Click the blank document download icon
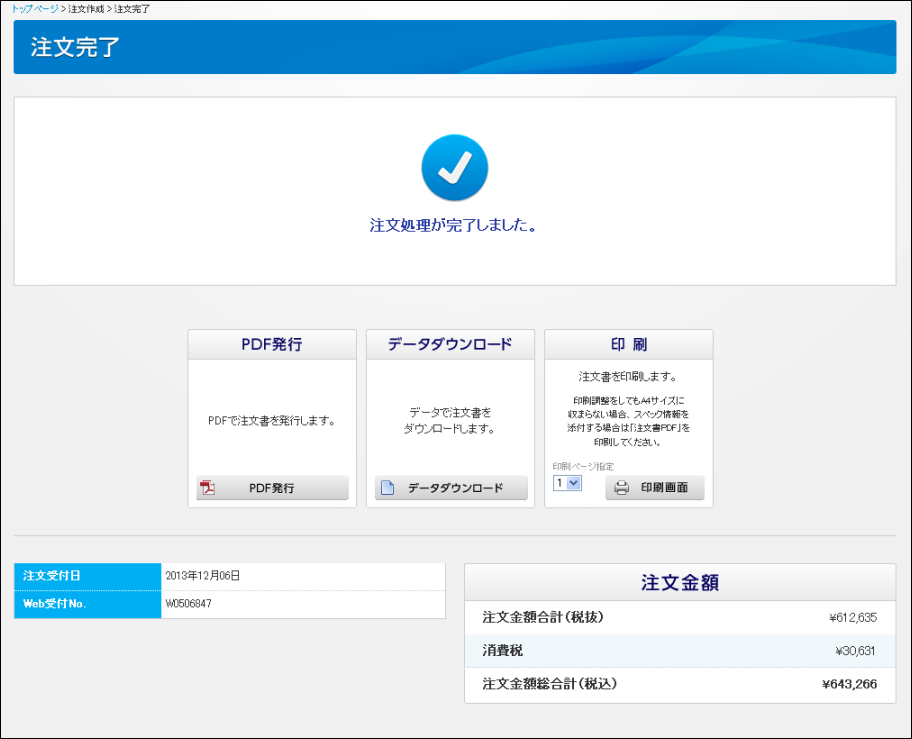912x739 pixels. tap(387, 488)
